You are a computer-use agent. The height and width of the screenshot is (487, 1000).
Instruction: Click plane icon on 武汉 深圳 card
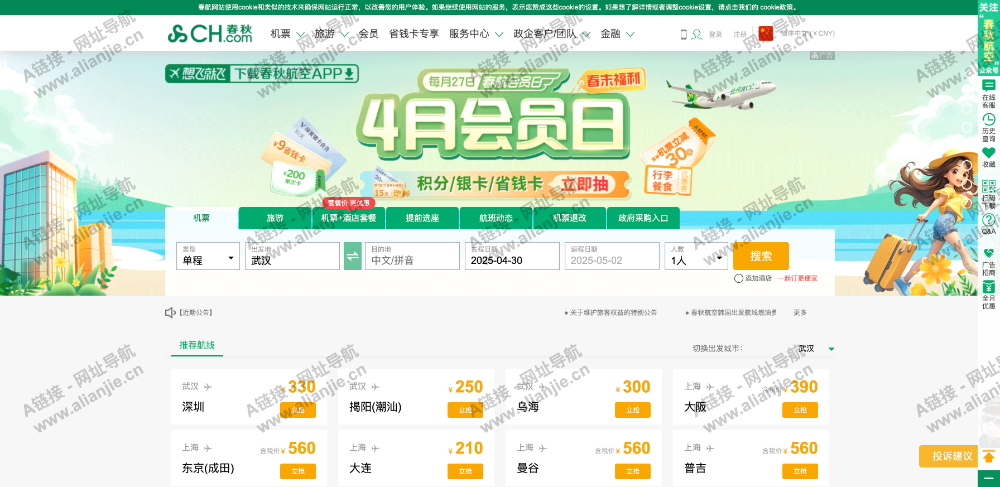point(208,386)
